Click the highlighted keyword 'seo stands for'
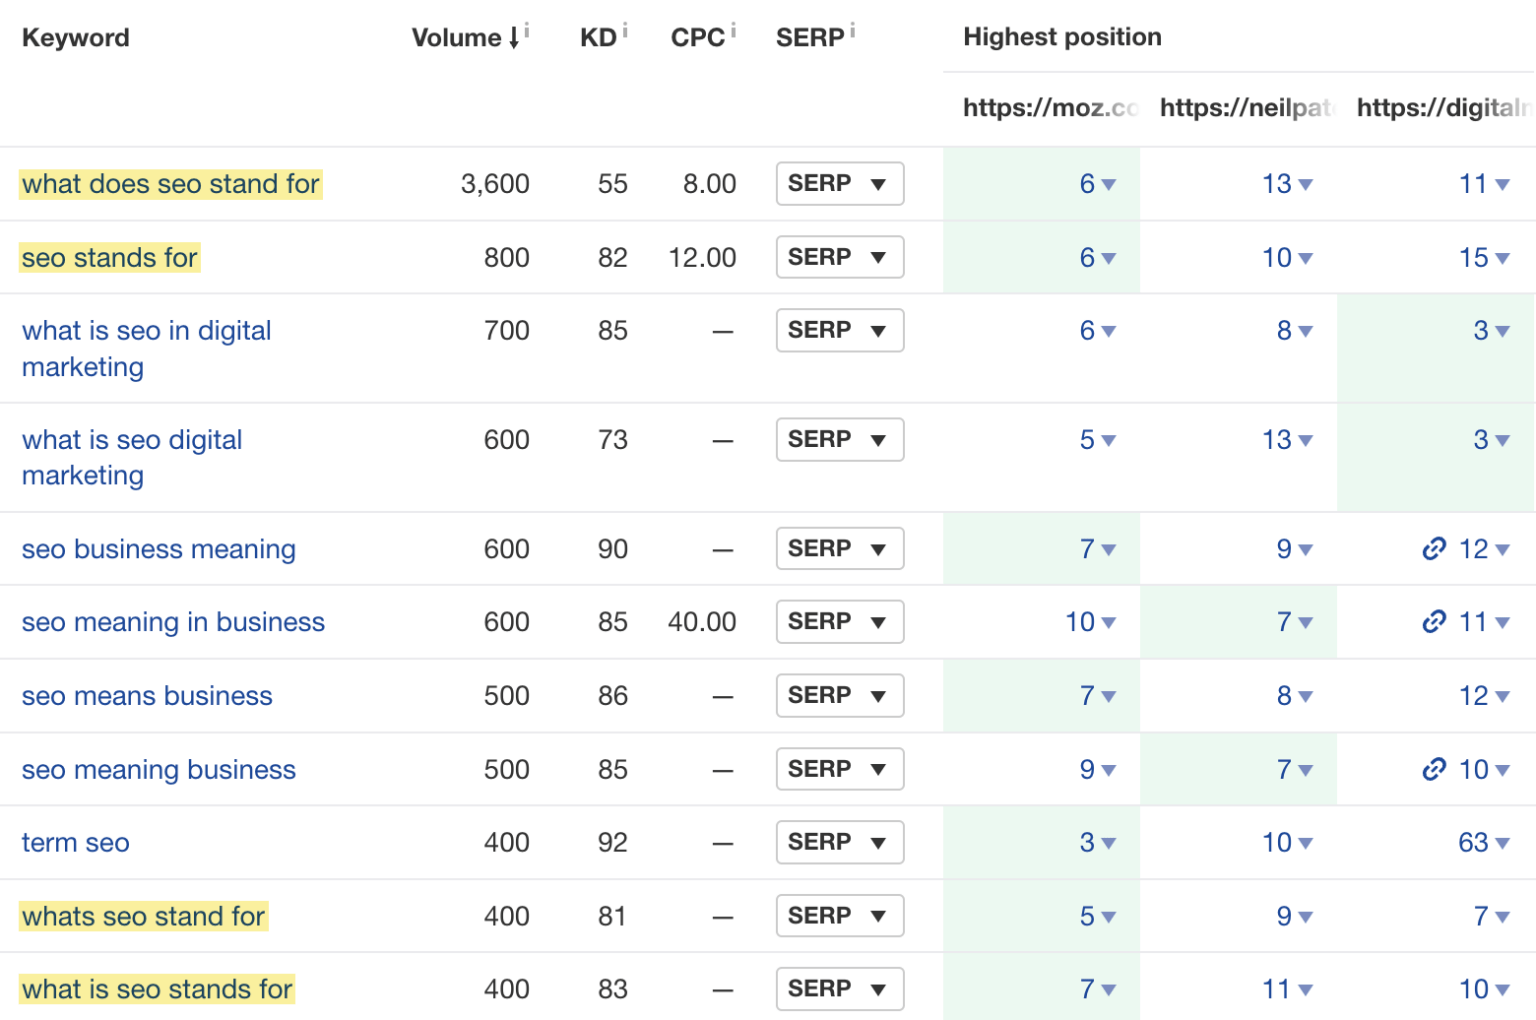 click(109, 257)
